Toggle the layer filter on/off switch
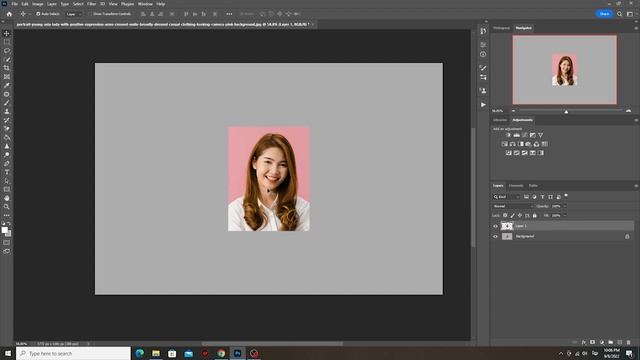This screenshot has height=360, width=640. (566, 196)
